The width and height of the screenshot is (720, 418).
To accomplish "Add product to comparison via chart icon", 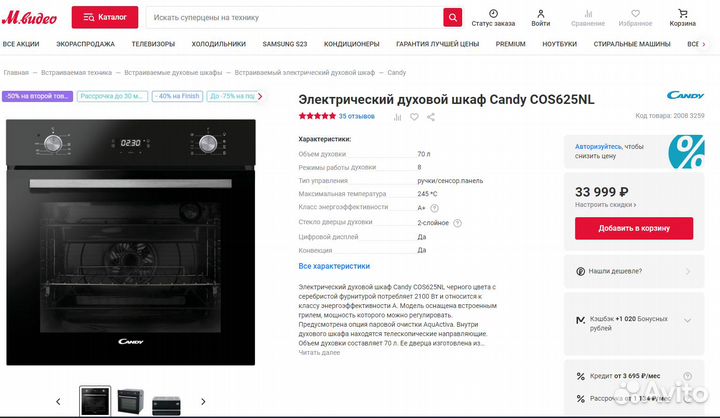I will click(398, 117).
